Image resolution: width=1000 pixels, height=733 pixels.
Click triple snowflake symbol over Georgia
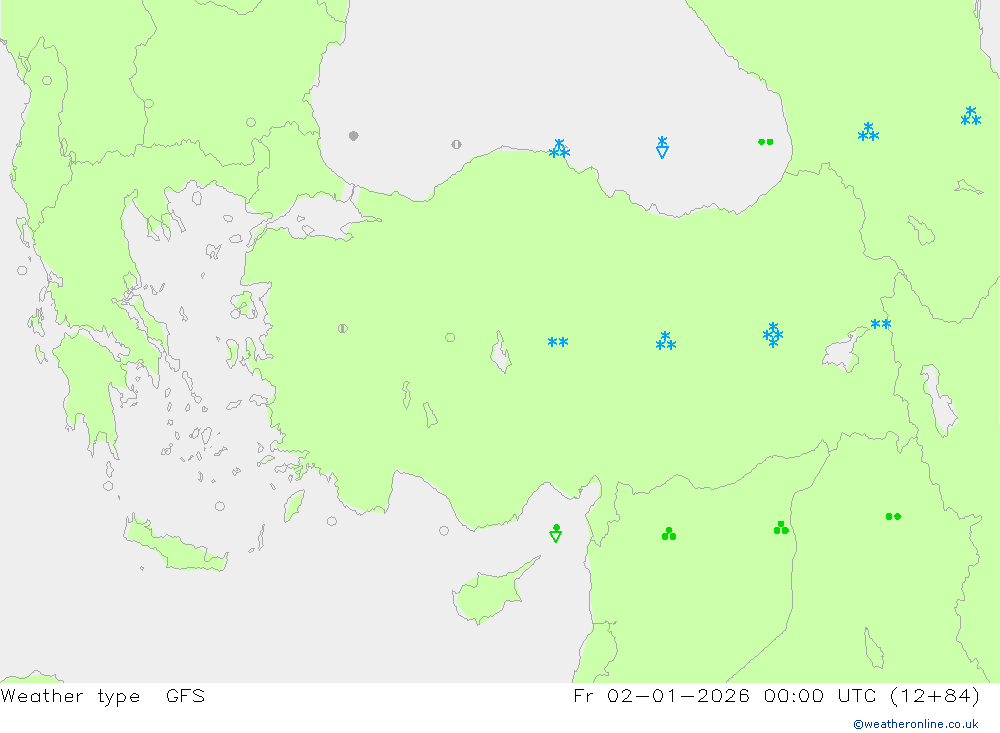[x=869, y=132]
